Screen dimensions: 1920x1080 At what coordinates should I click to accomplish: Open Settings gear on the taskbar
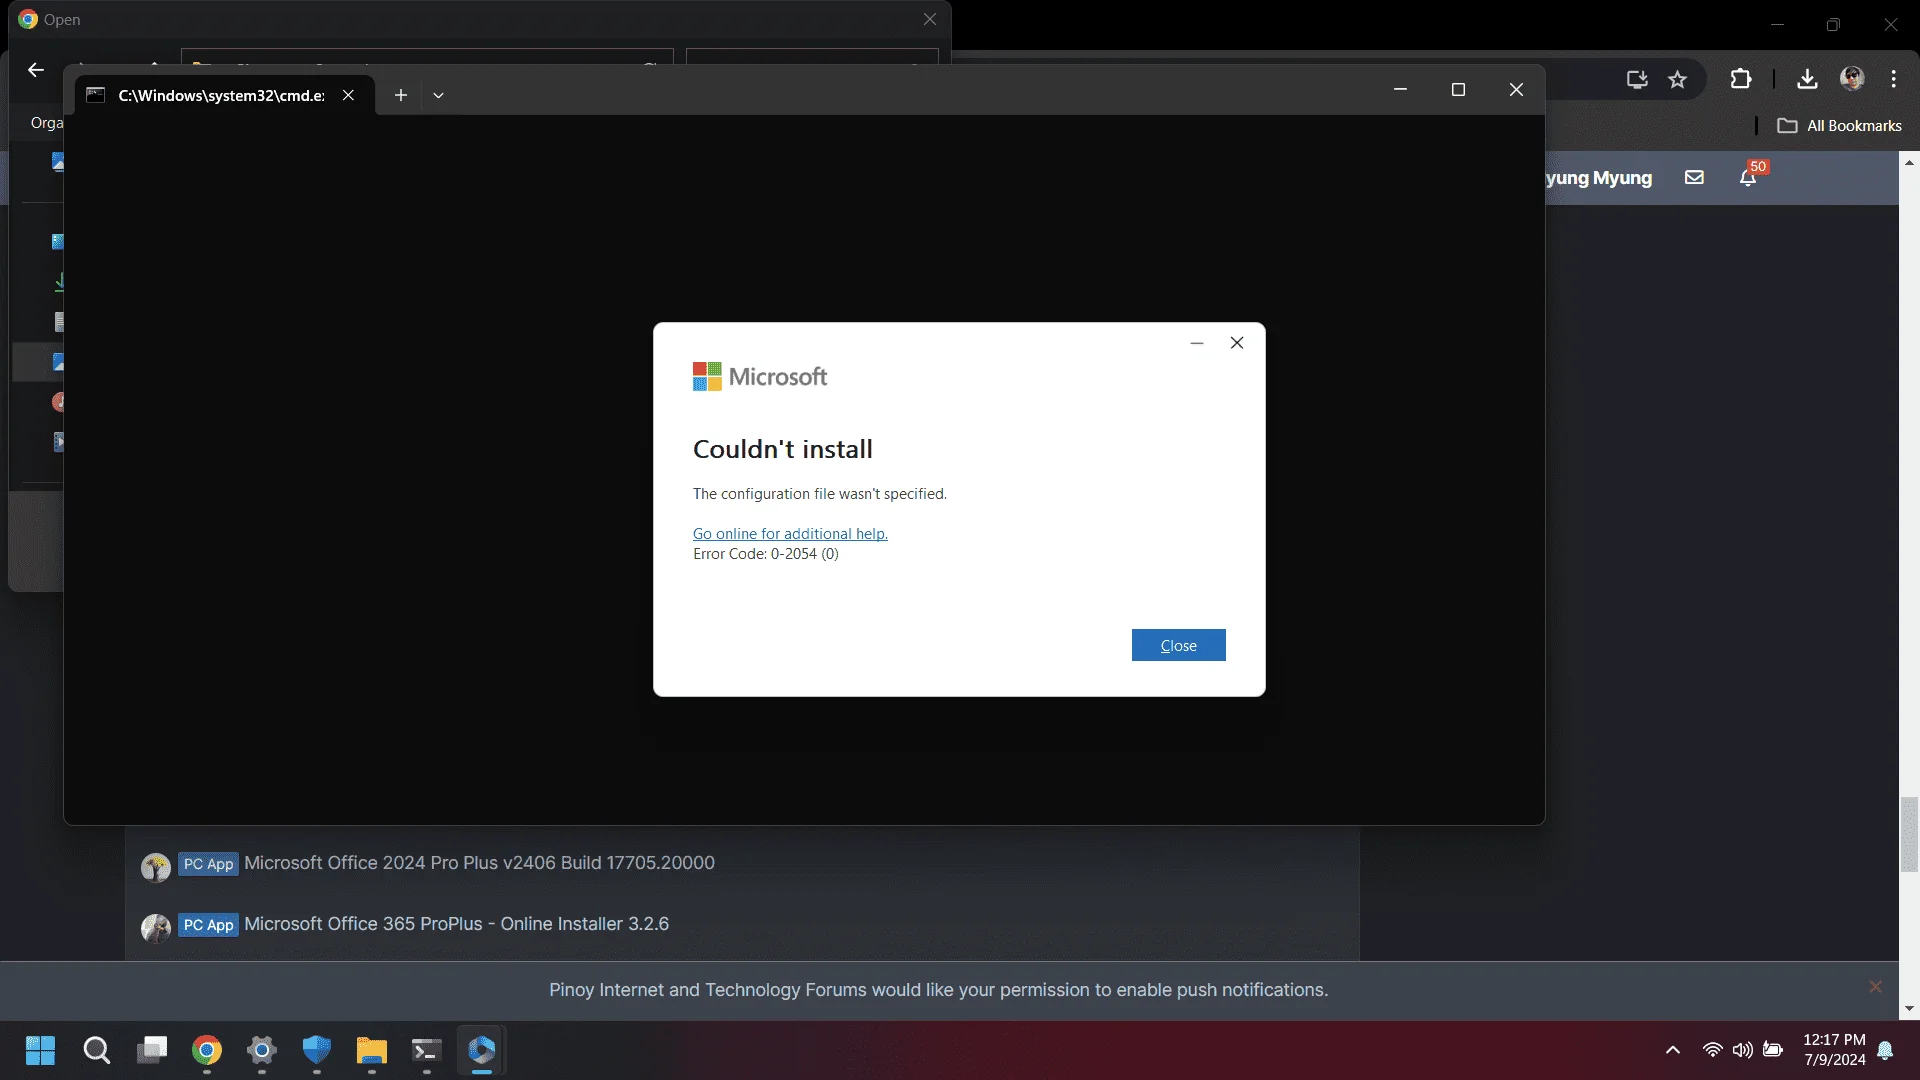[262, 1050]
